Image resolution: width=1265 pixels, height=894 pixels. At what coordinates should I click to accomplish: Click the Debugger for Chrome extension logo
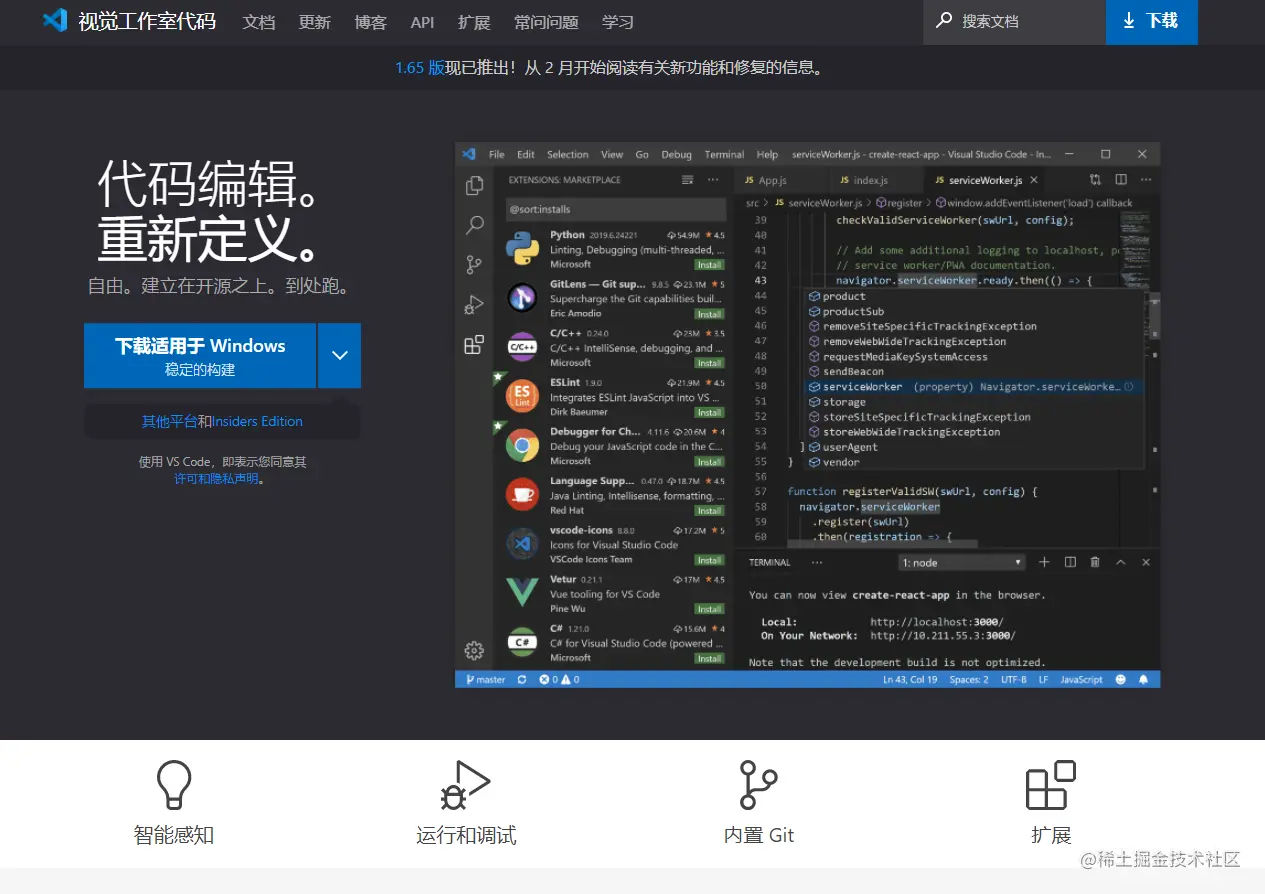(522, 446)
